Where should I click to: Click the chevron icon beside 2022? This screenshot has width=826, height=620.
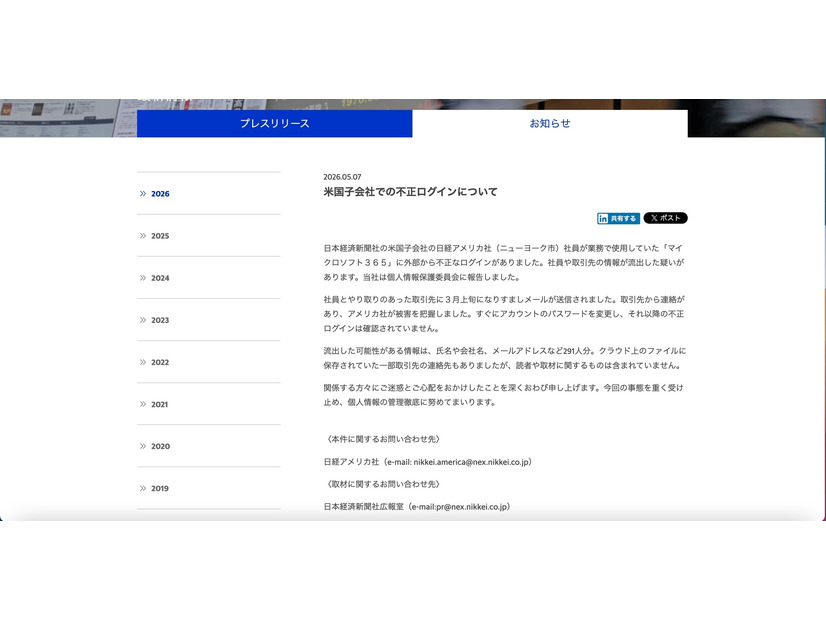coord(143,362)
